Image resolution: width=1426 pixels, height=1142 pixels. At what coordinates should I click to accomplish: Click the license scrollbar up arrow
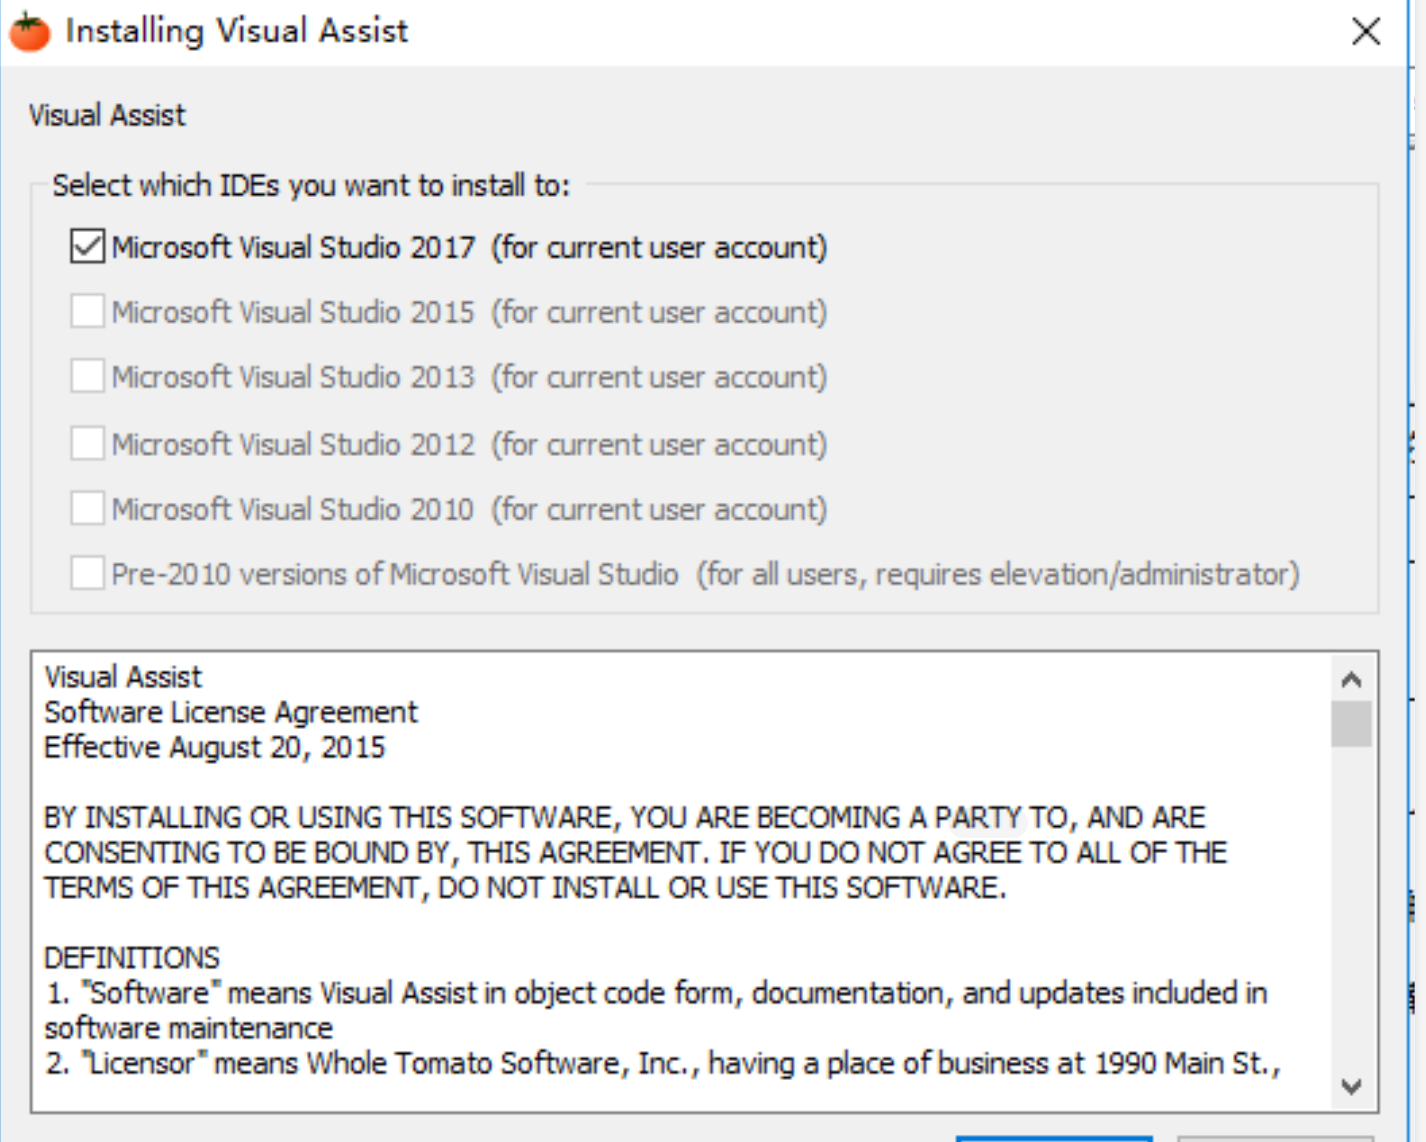pyautogui.click(x=1351, y=680)
